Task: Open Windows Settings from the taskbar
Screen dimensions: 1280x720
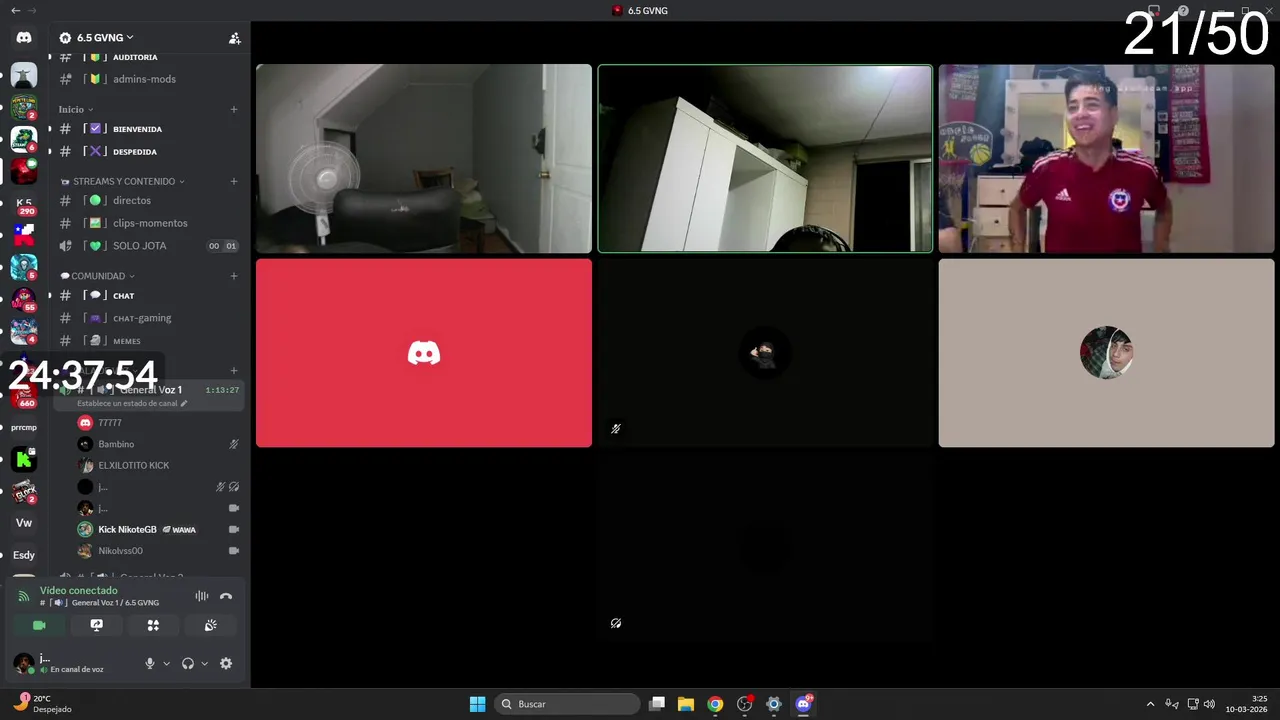Action: click(773, 704)
